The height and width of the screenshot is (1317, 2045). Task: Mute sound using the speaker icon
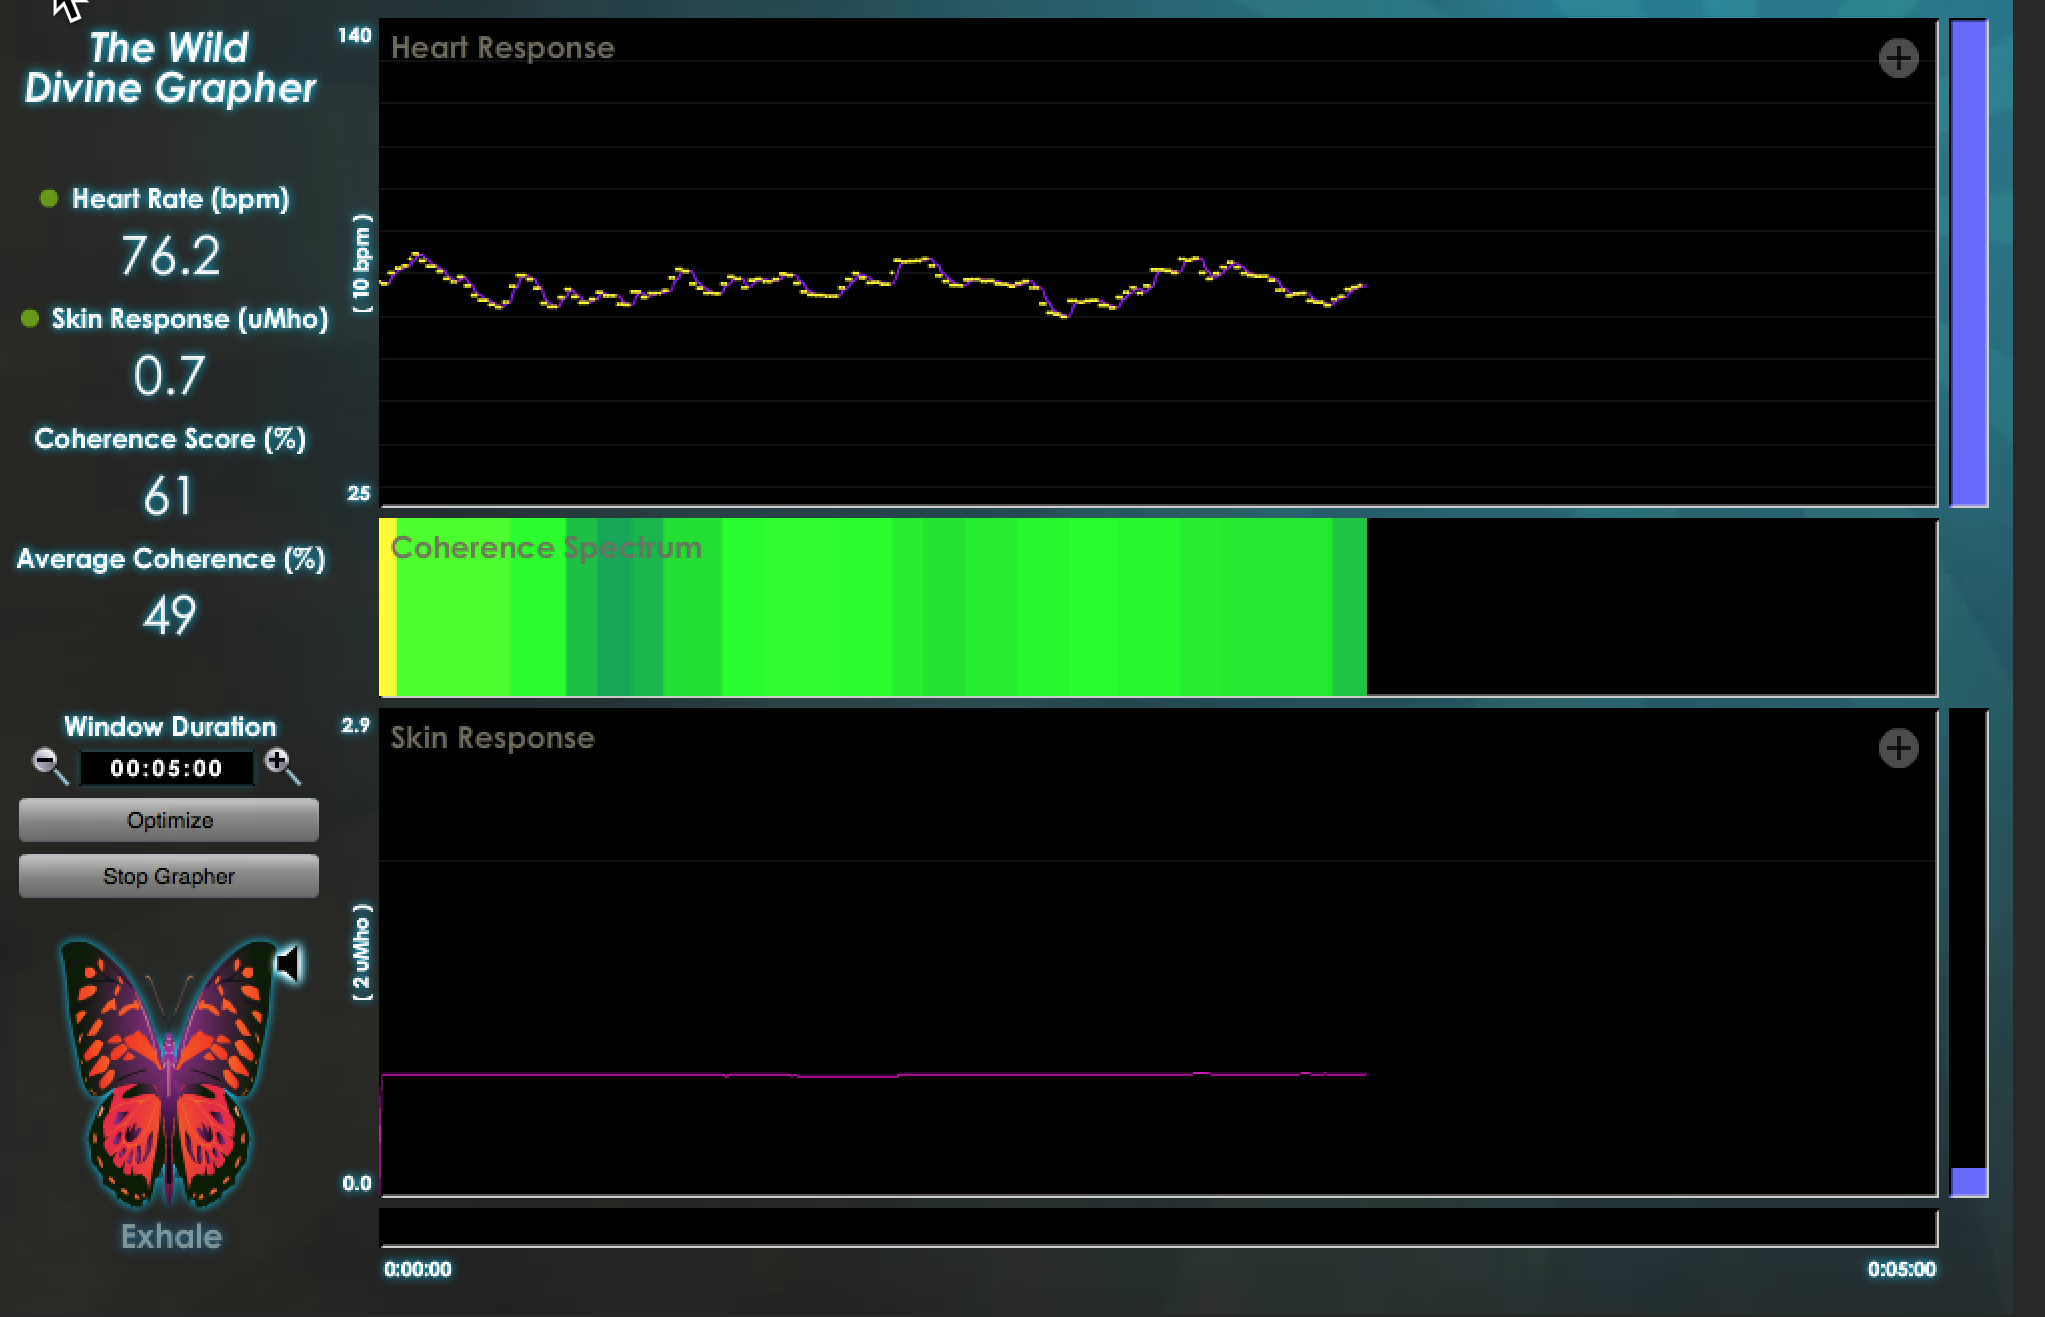click(289, 964)
